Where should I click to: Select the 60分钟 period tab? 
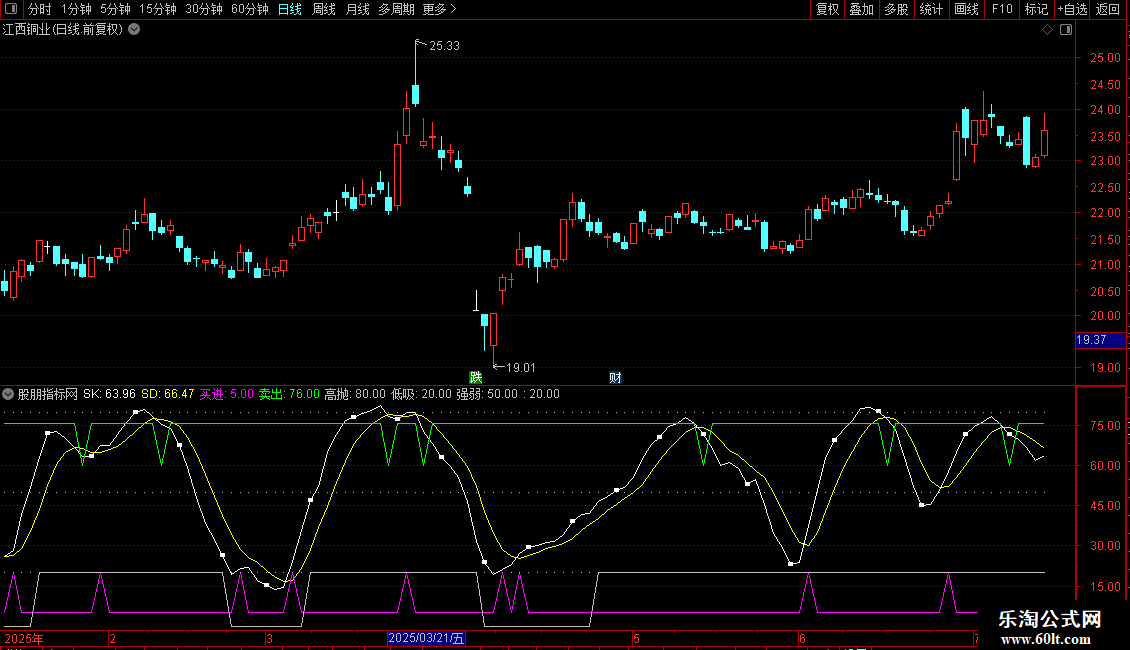(249, 10)
